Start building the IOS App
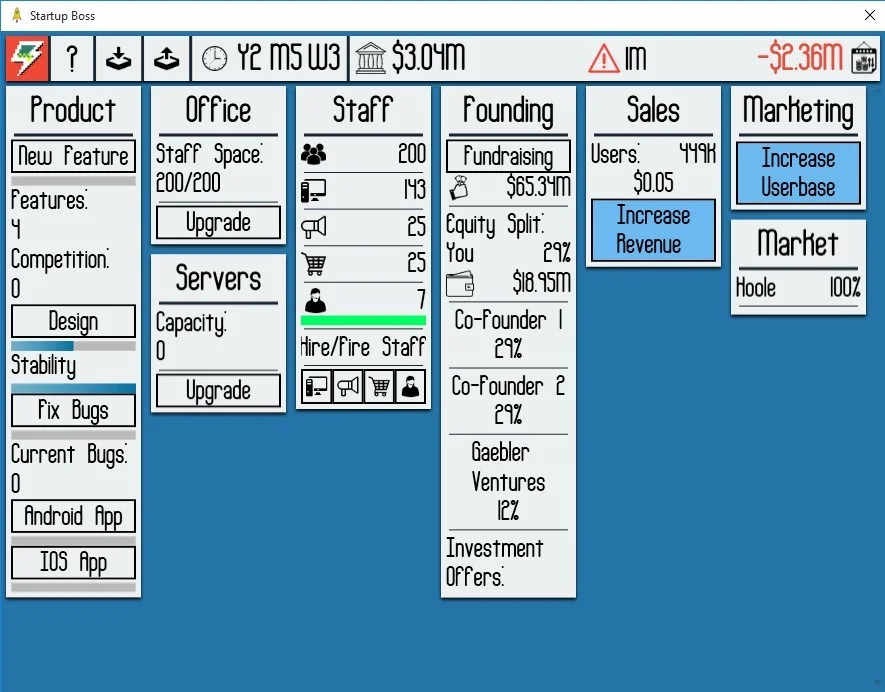Viewport: 885px width, 692px height. point(73,562)
